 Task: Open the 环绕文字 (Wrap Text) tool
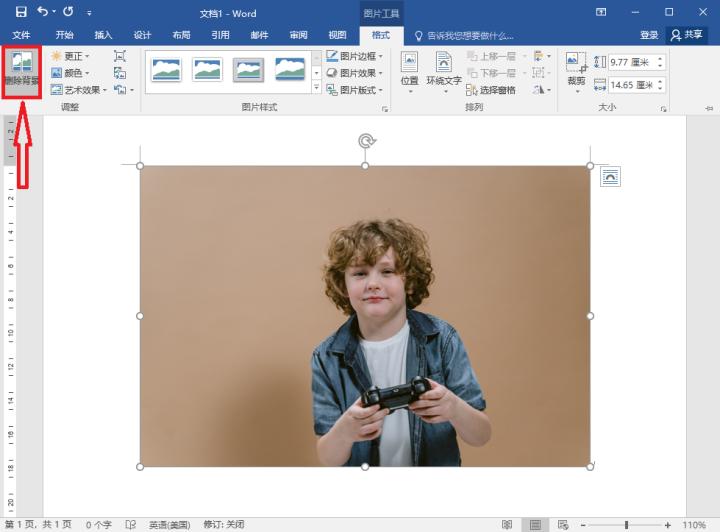[443, 71]
